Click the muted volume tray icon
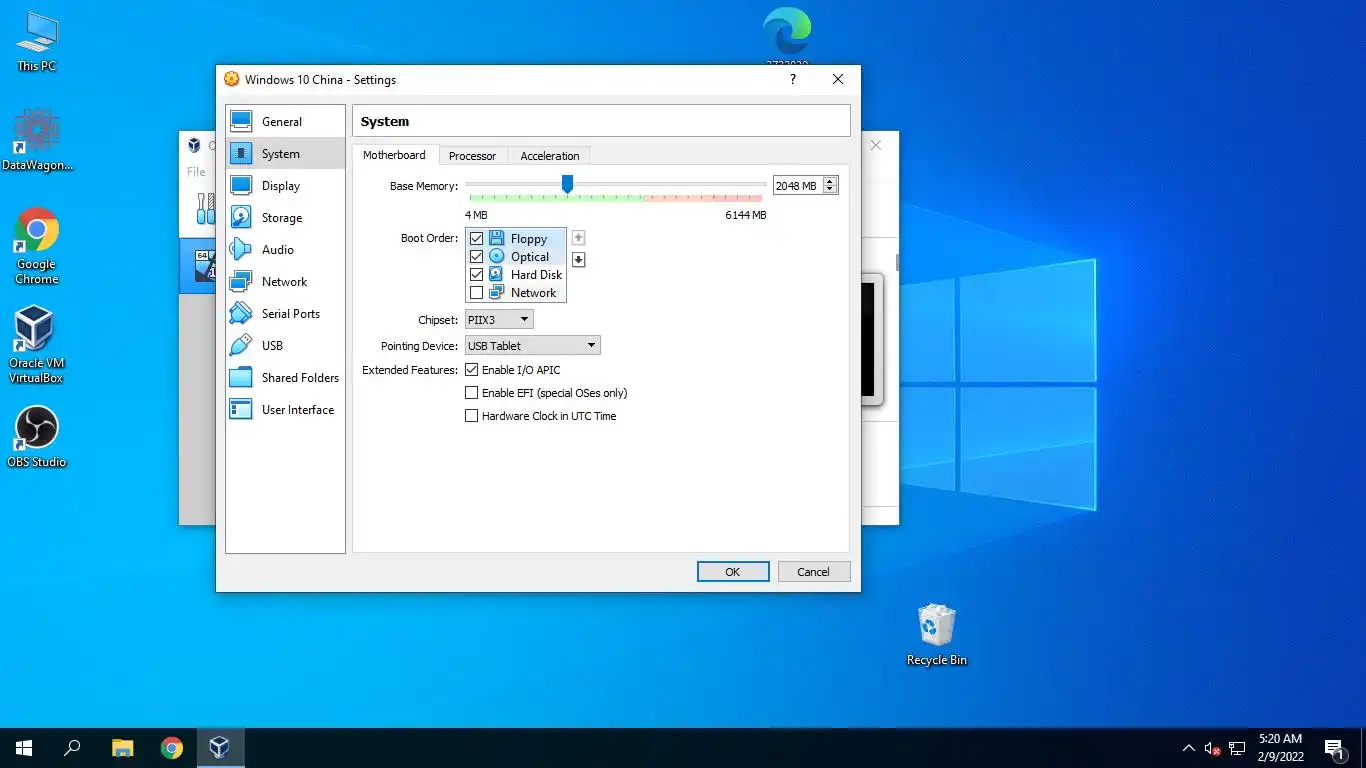Screen dimensions: 1366x768 coord(1212,748)
